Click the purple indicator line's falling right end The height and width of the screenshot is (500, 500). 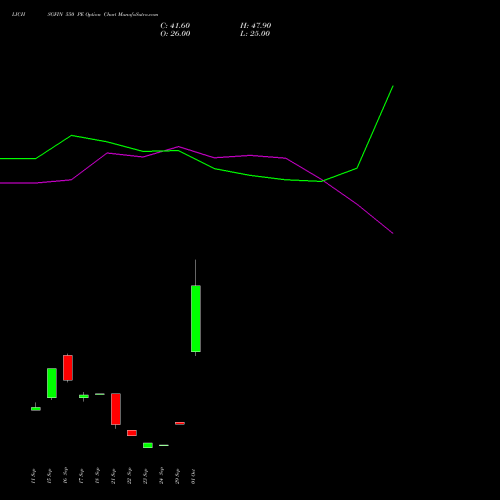tap(393, 233)
